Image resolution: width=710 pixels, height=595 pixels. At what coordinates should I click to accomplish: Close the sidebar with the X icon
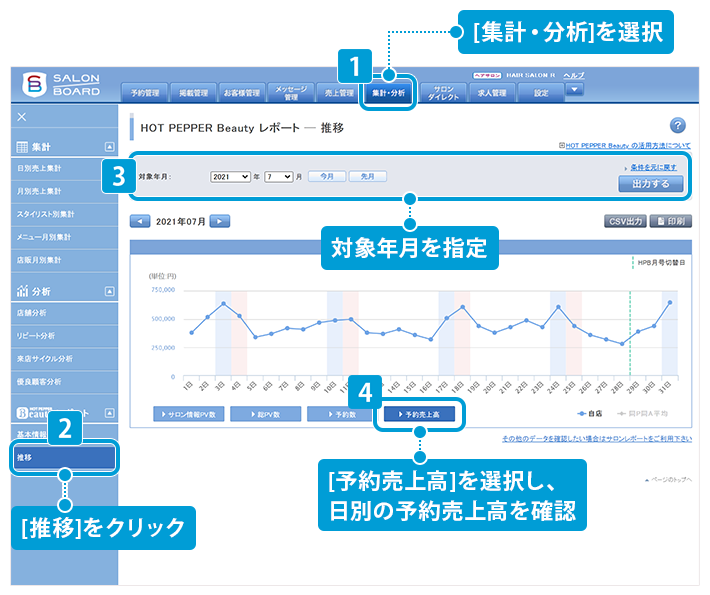coord(22,117)
